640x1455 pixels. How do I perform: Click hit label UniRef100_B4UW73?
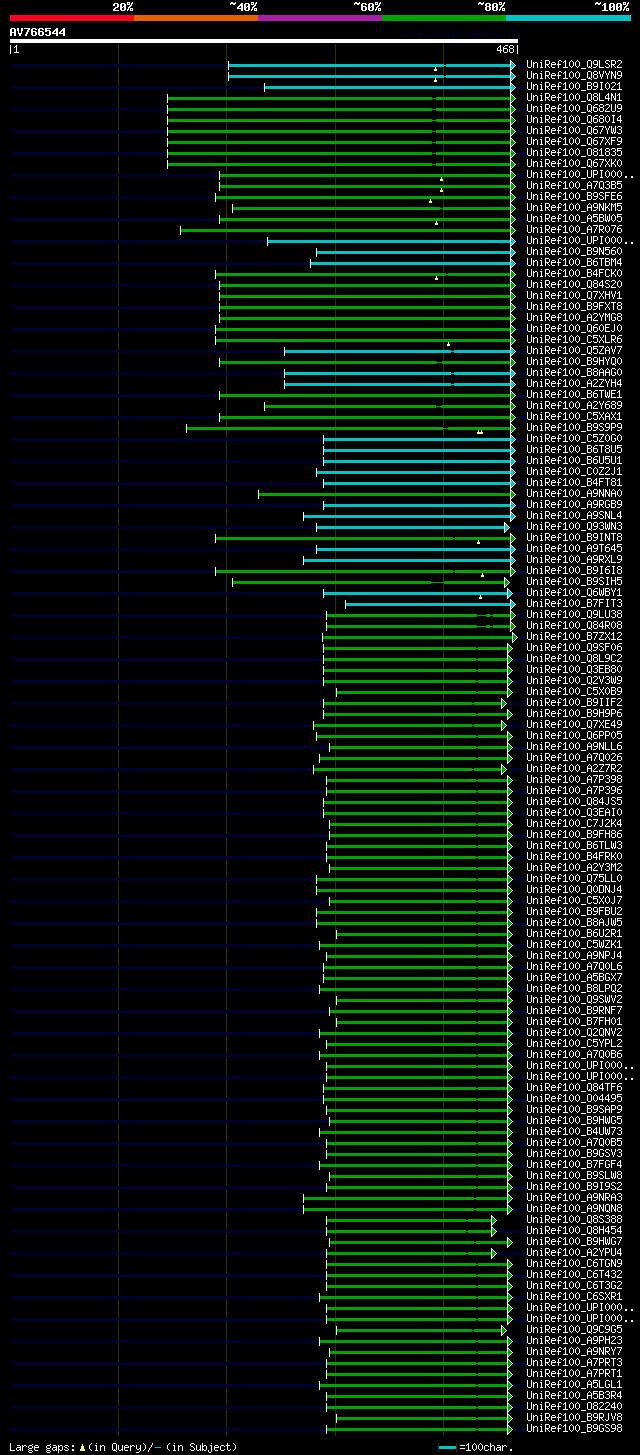[574, 1131]
